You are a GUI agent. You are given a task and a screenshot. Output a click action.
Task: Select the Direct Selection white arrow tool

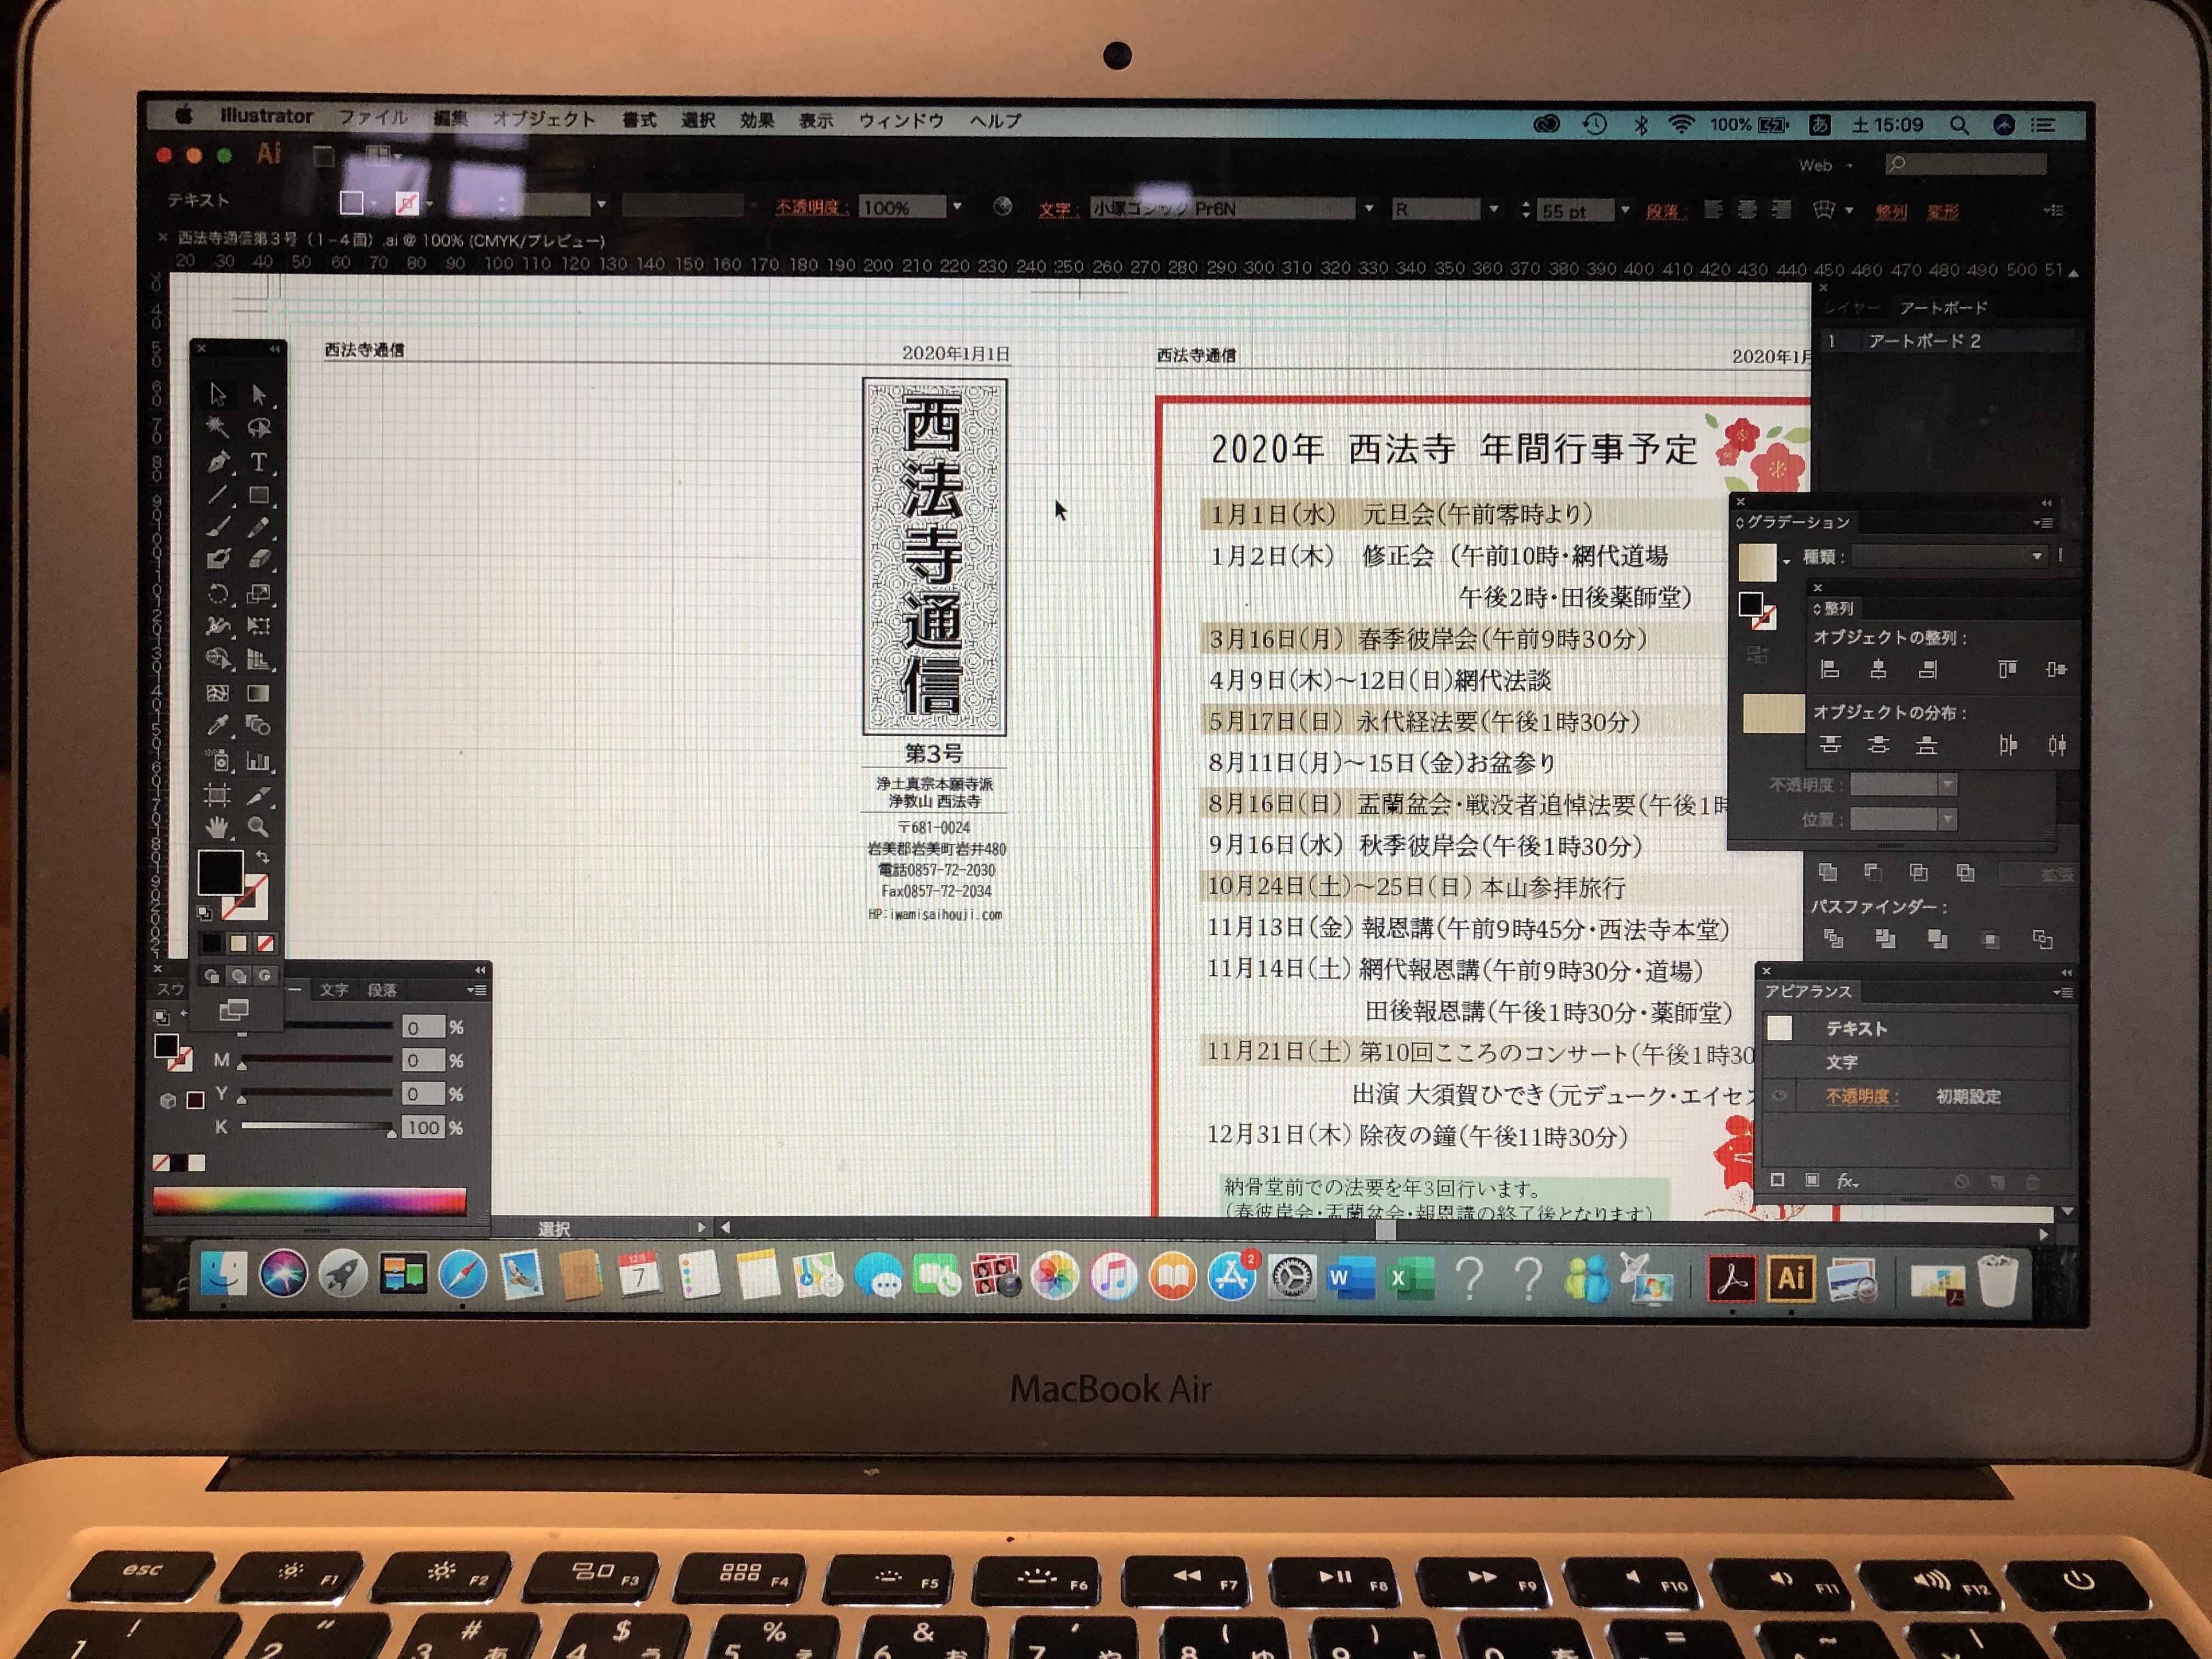pyautogui.click(x=258, y=394)
